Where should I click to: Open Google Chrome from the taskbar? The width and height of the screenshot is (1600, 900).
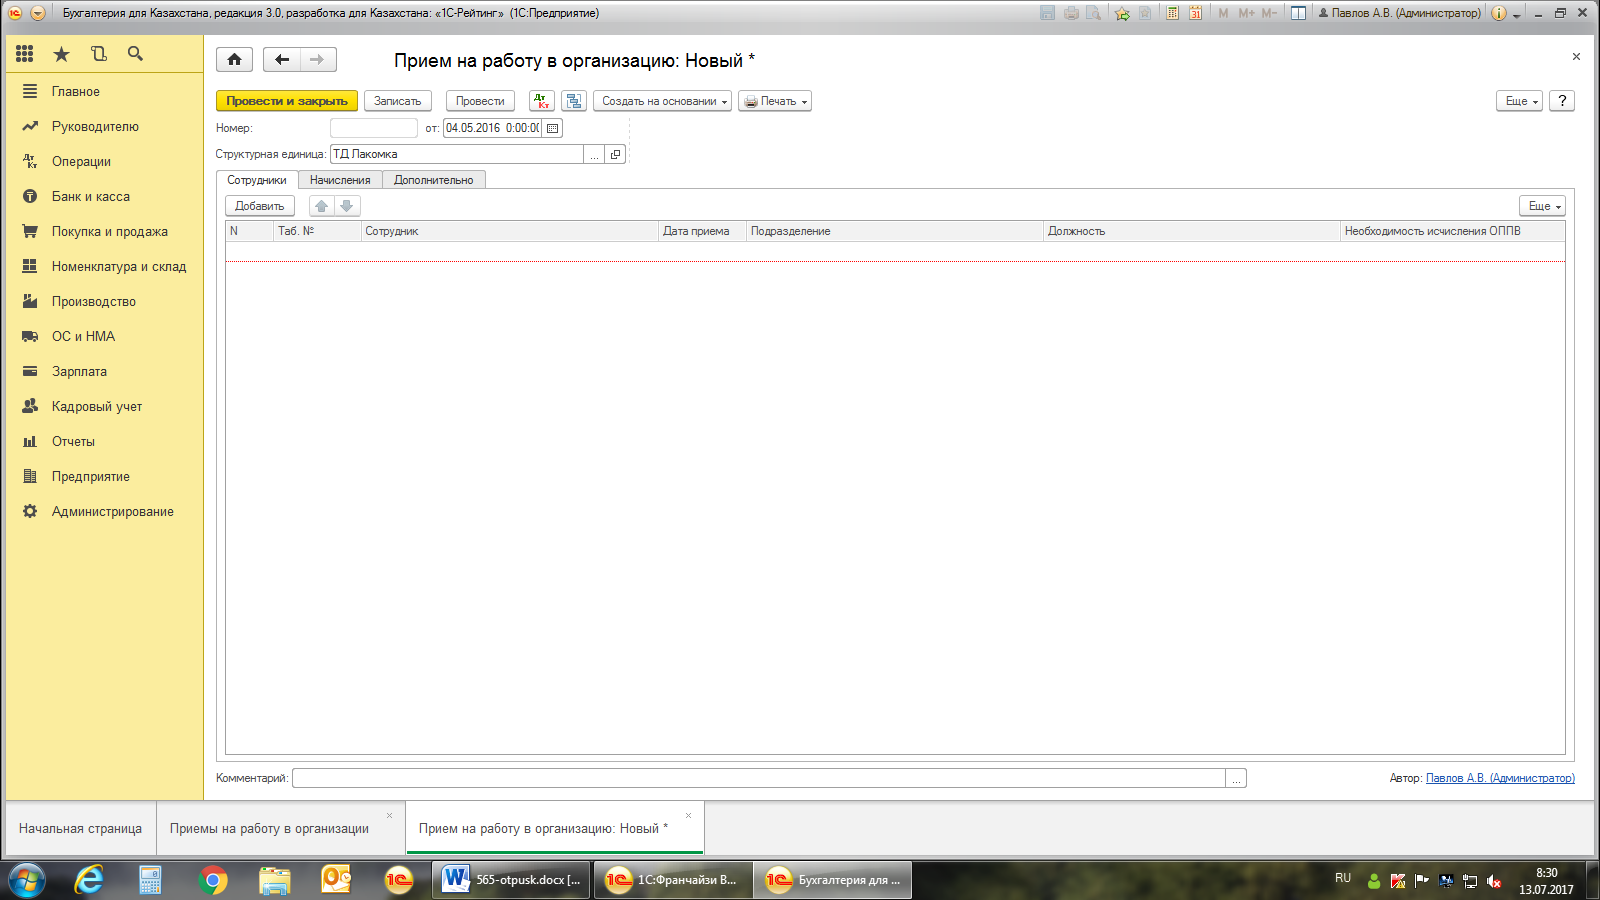212,880
